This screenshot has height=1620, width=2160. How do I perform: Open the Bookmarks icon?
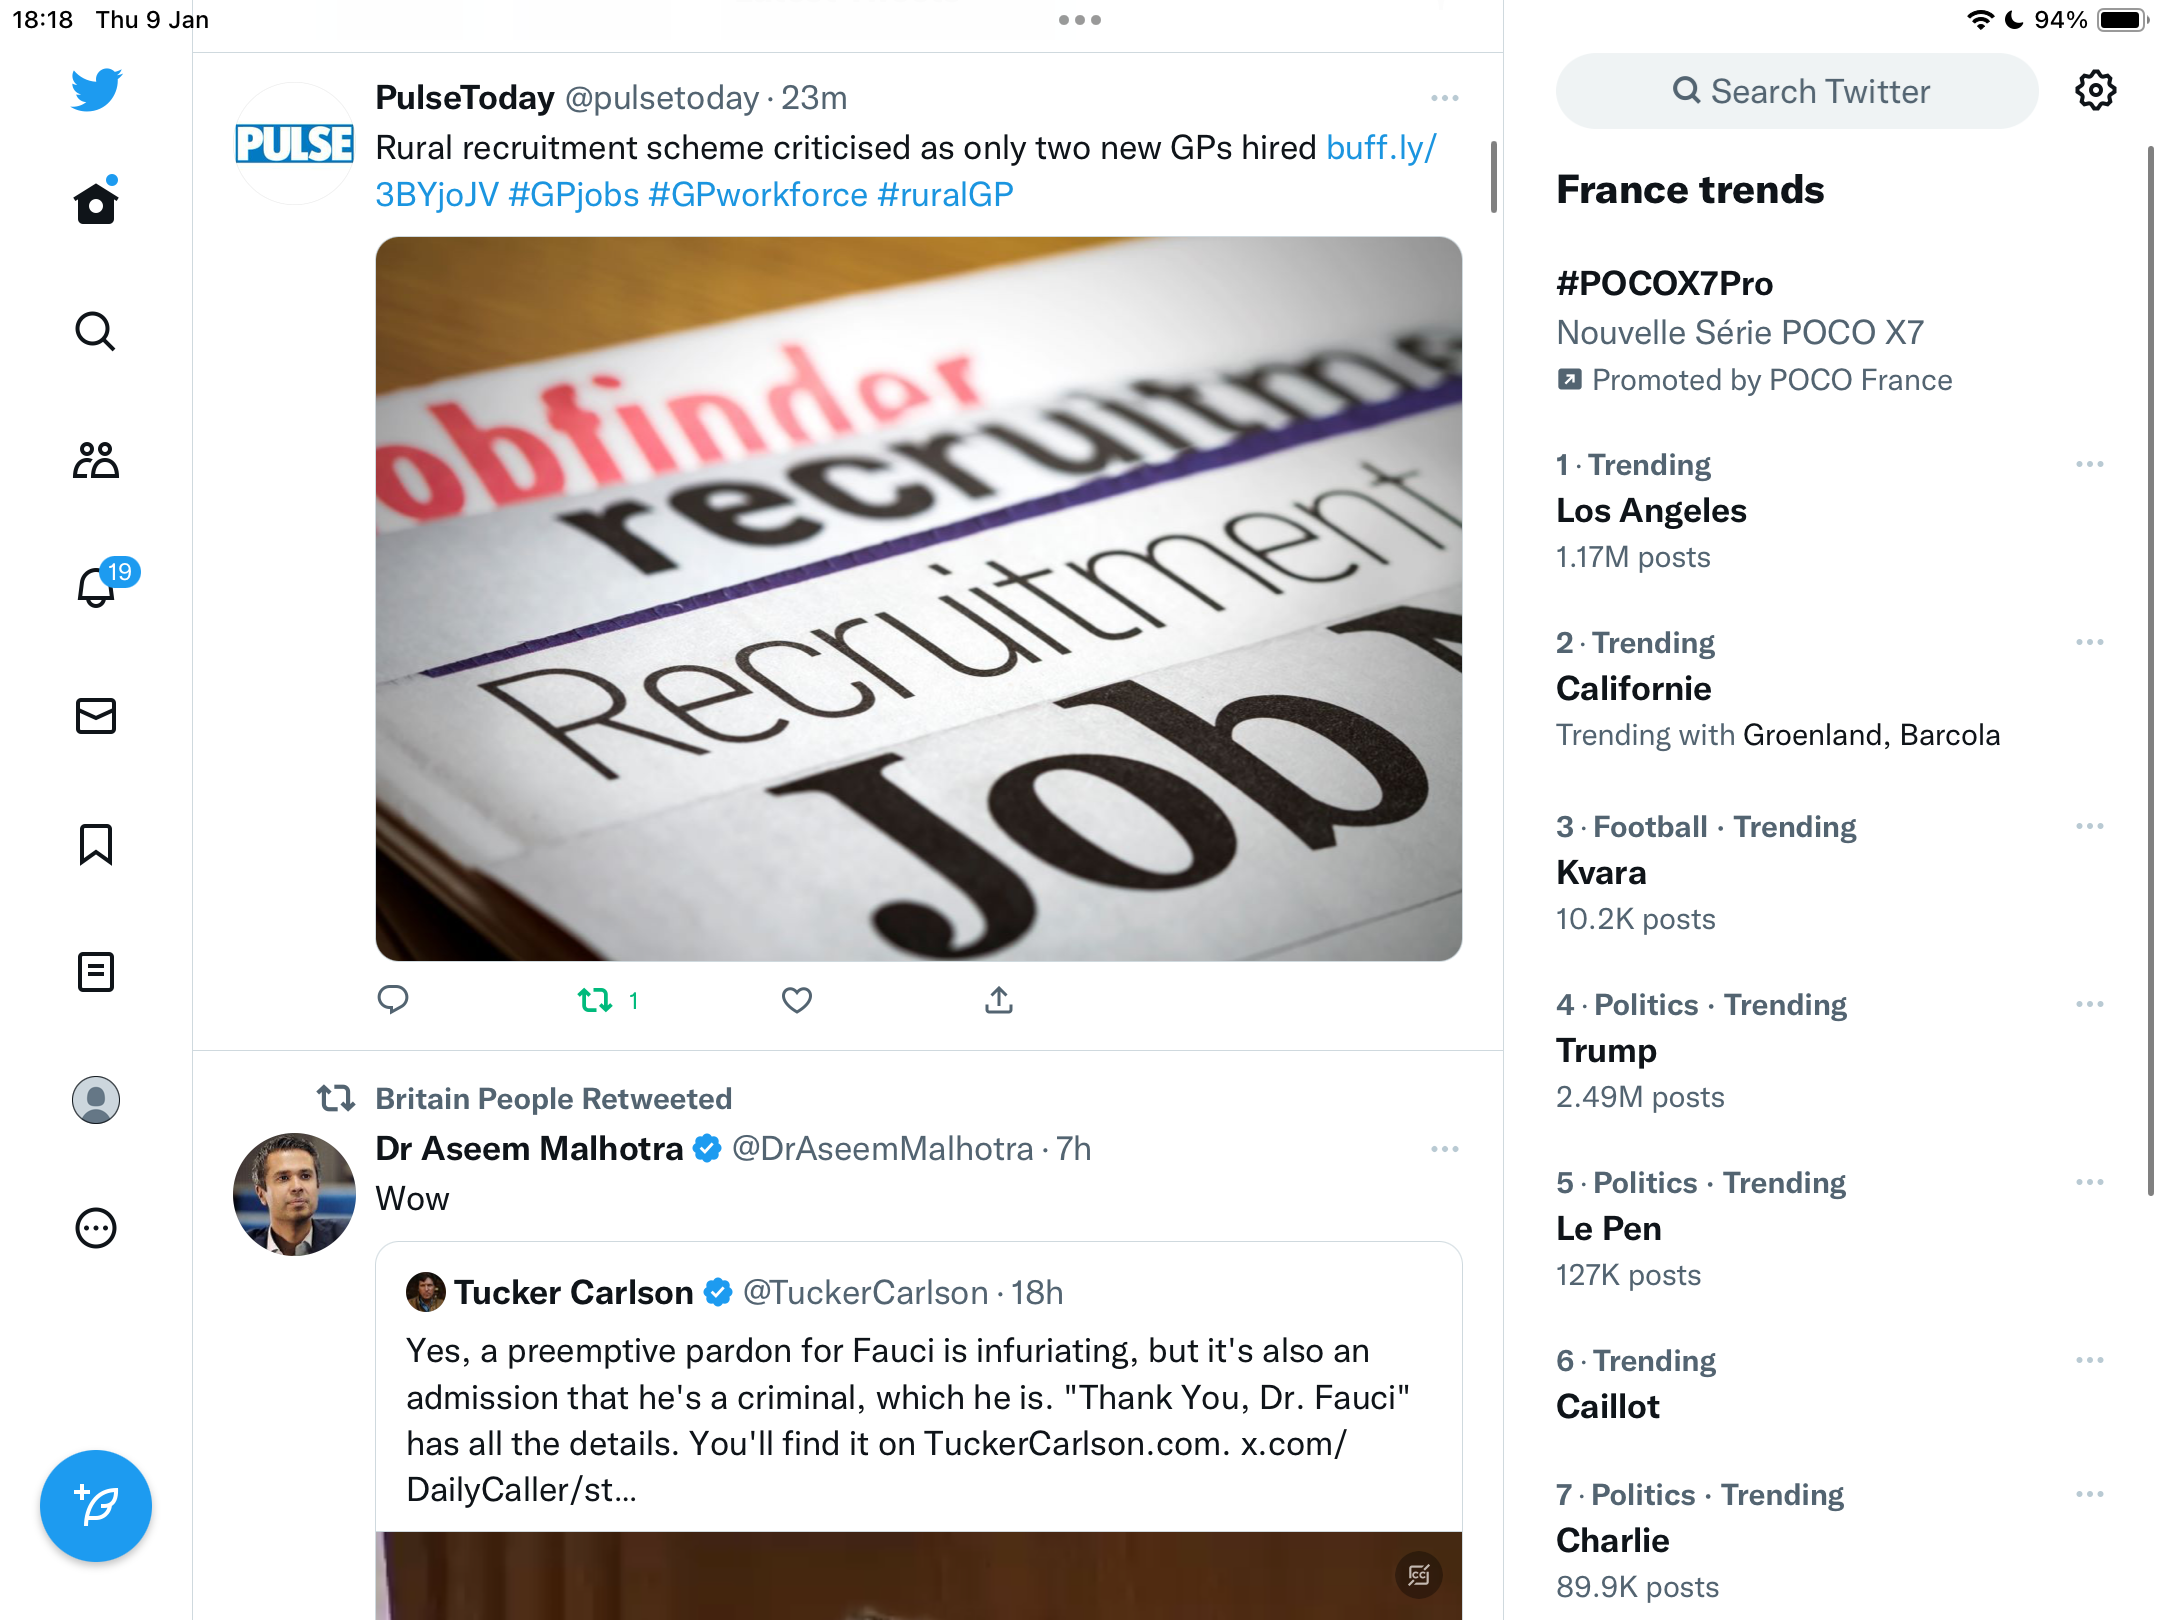[96, 844]
